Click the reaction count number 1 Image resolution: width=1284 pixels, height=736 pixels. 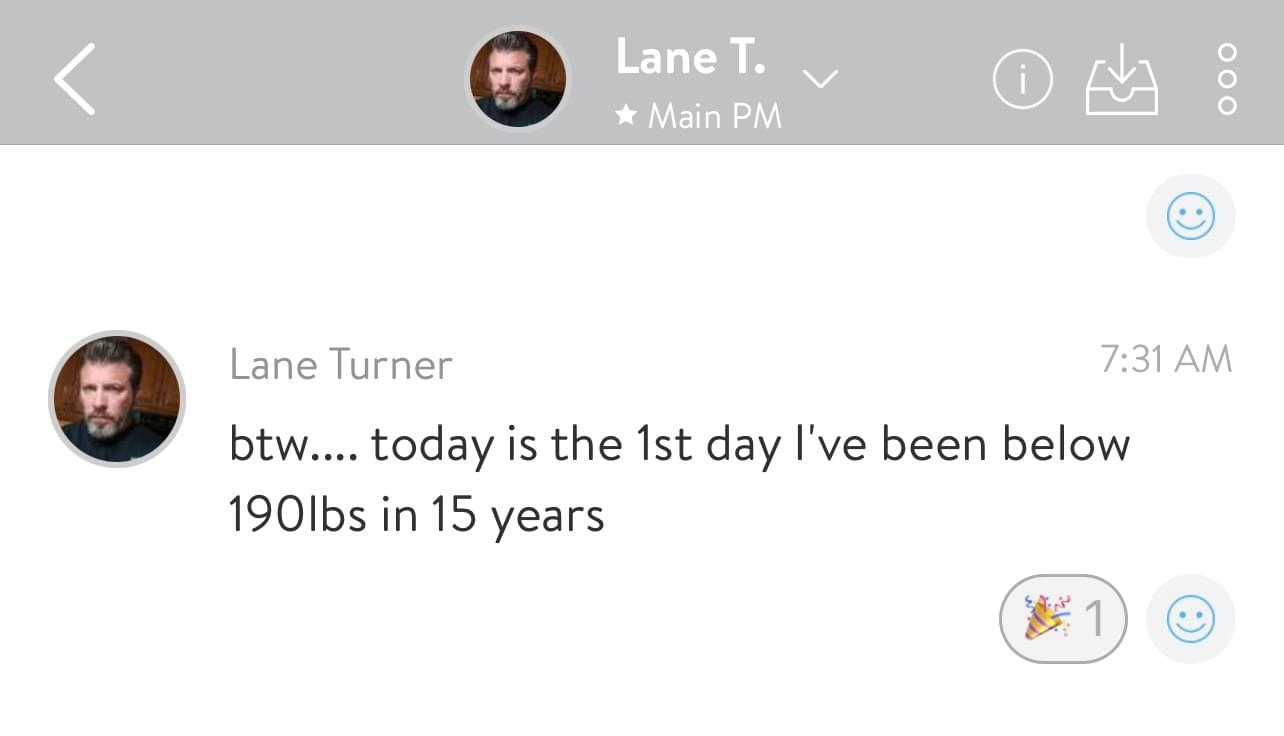[x=1095, y=620]
